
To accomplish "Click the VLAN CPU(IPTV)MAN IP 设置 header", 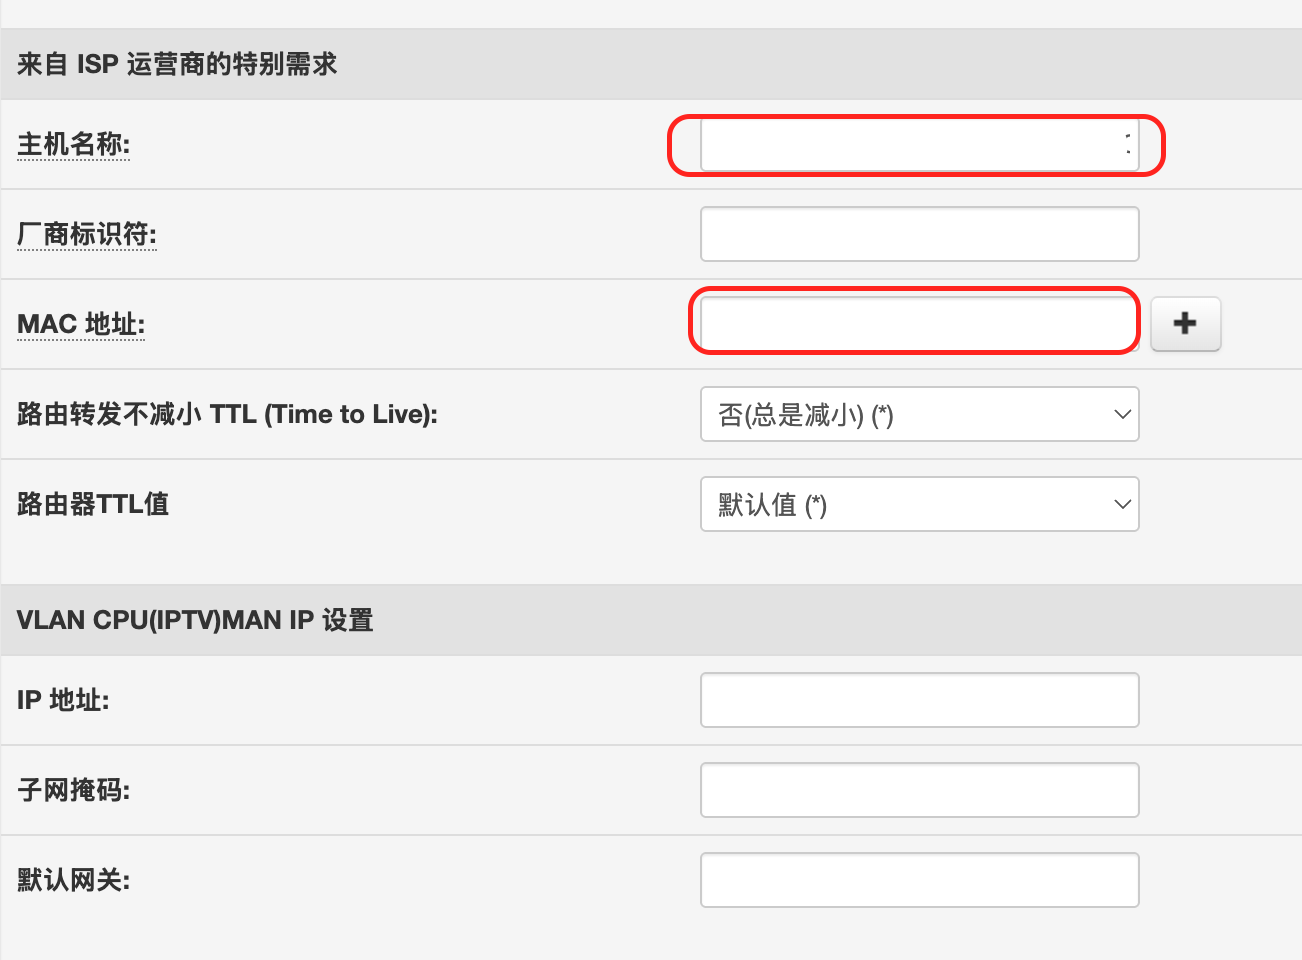I will (x=195, y=620).
